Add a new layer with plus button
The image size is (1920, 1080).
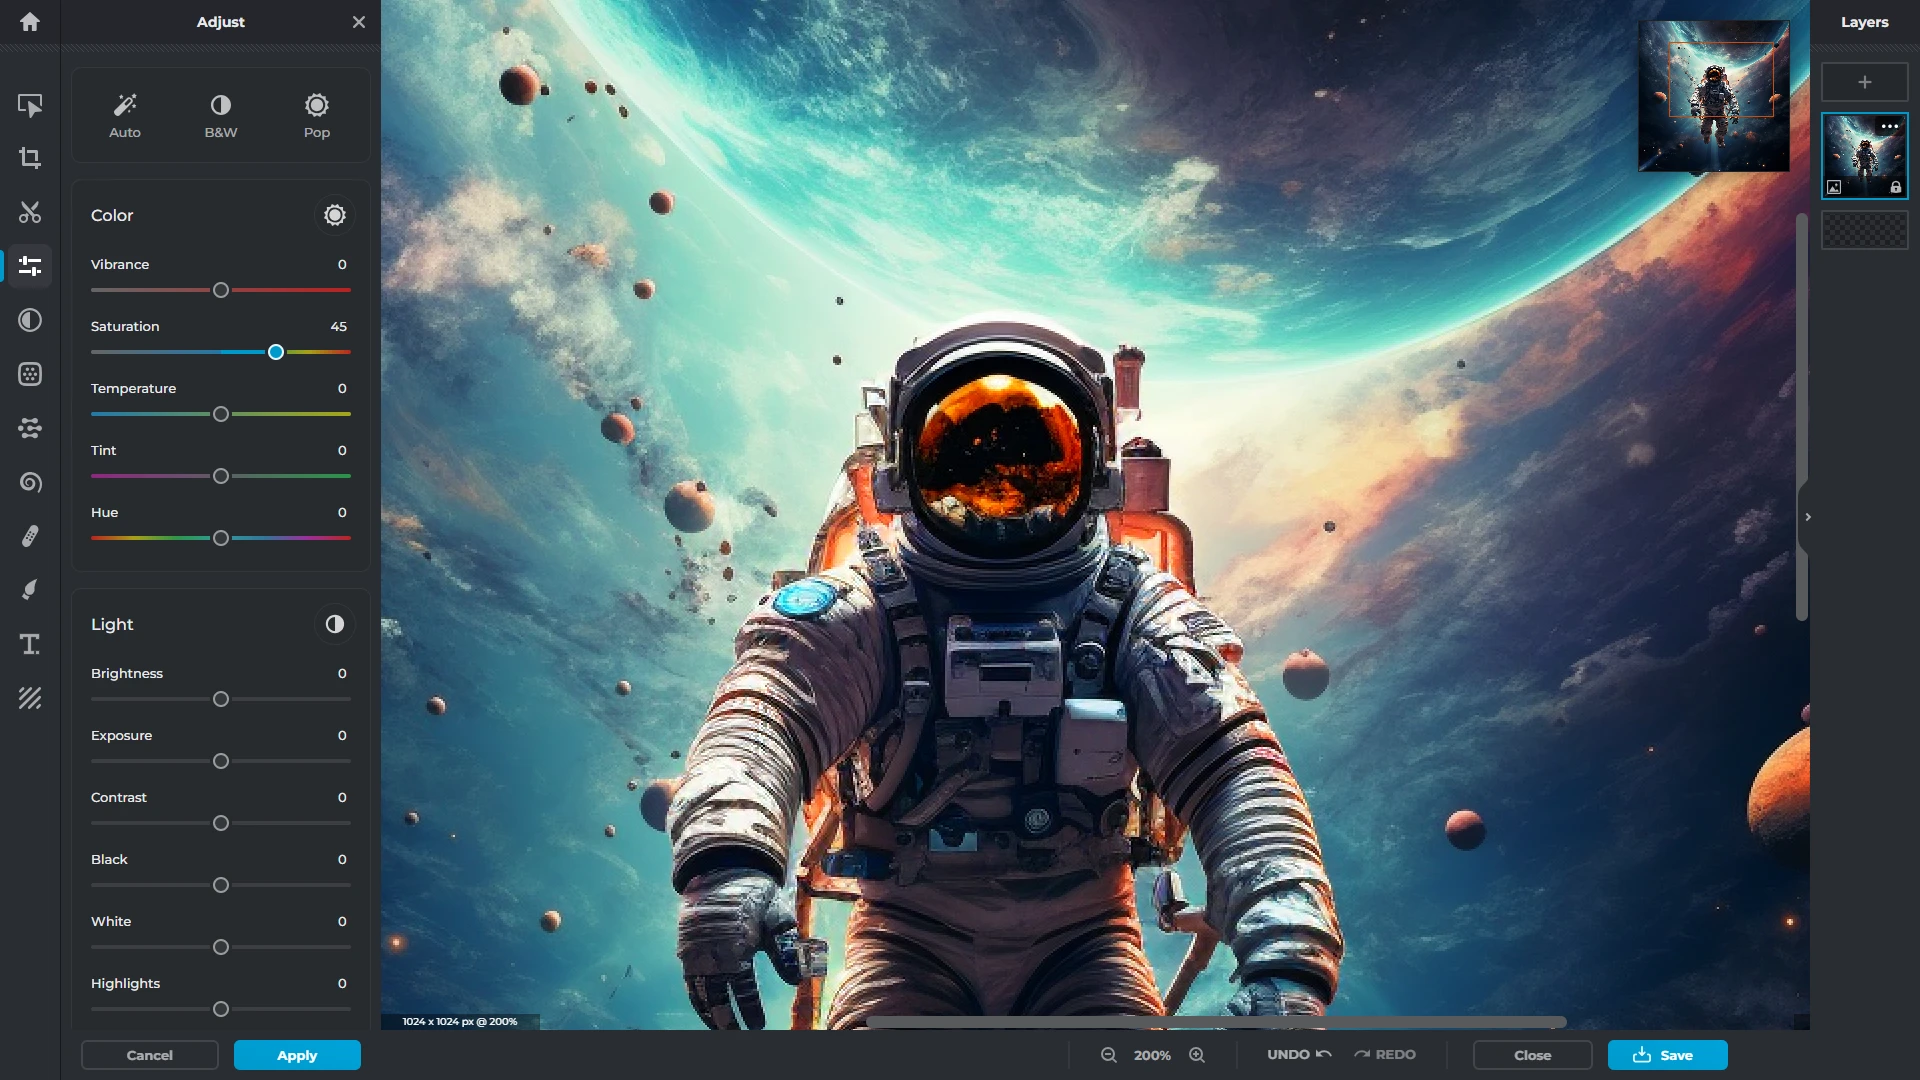[x=1865, y=82]
